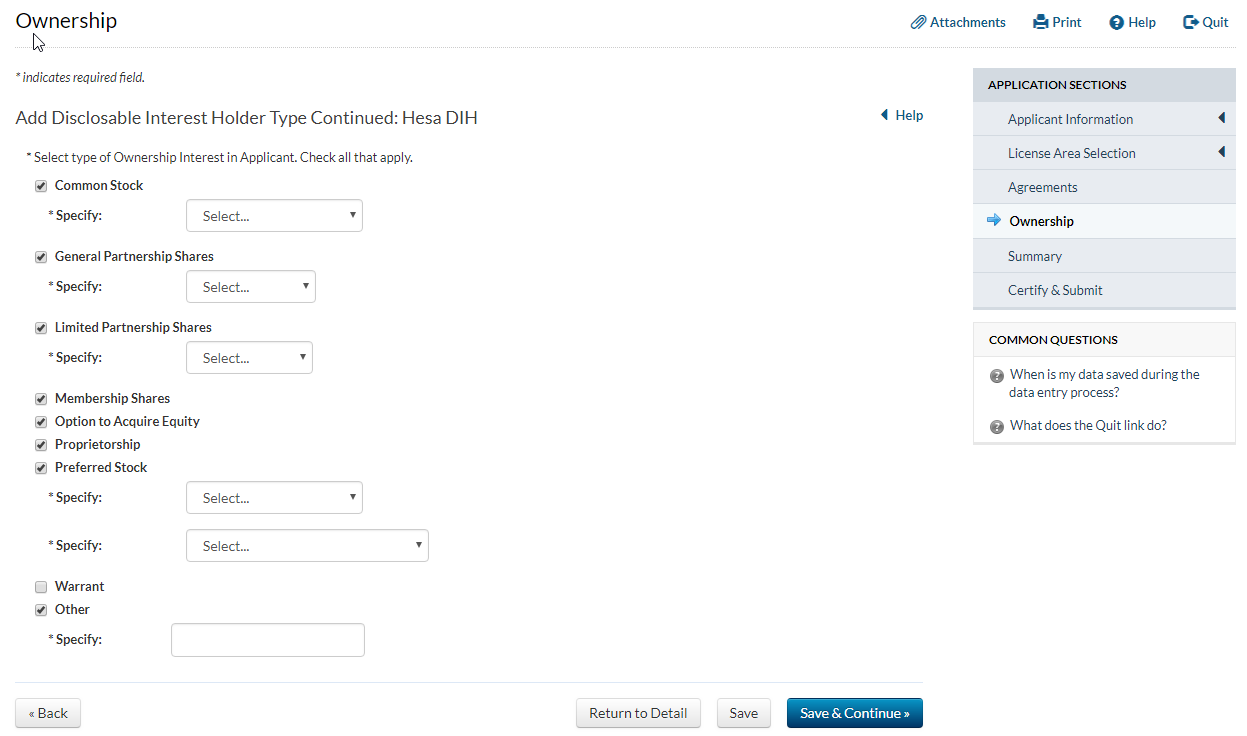Screen dimensions: 1247x736
Task: Click the Other Specify text field
Action: (268, 640)
